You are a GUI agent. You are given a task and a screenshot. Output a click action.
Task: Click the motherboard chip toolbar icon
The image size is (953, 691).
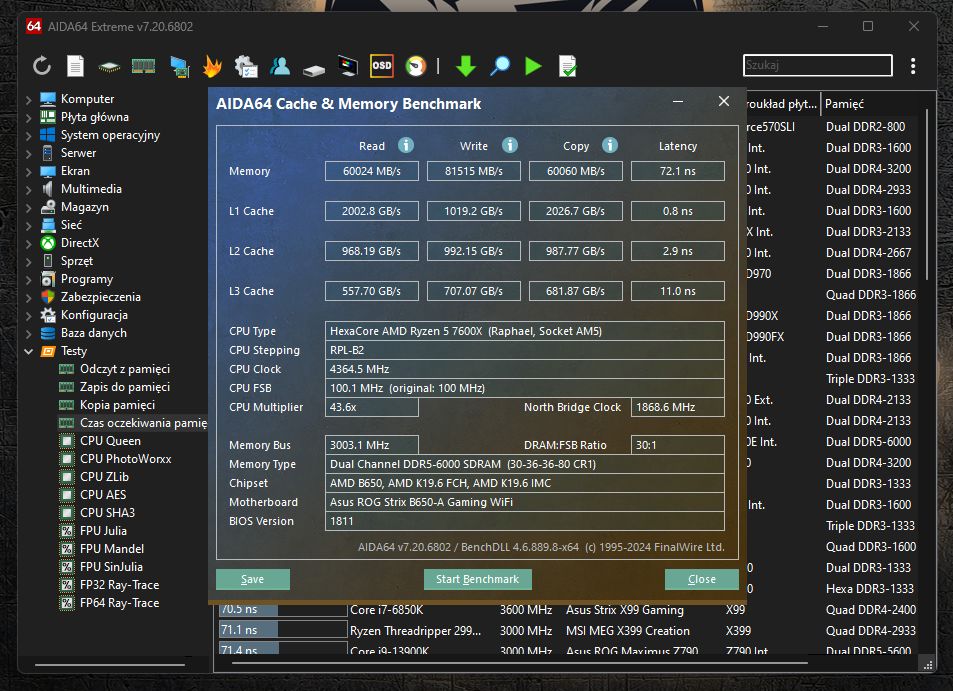(109, 66)
